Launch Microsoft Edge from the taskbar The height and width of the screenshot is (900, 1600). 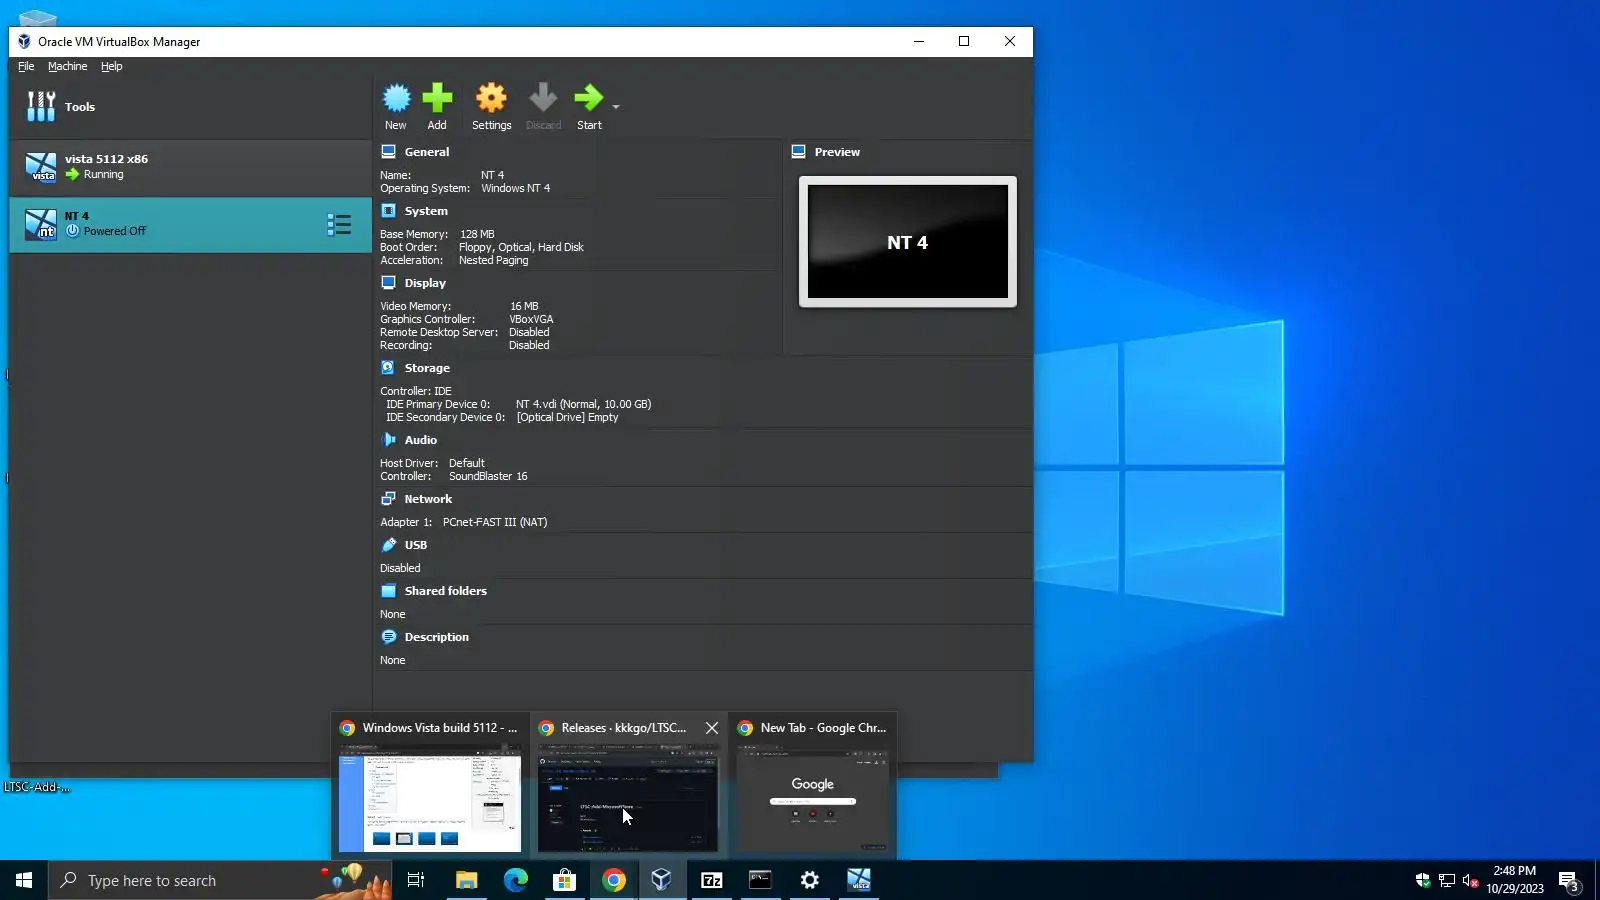(x=515, y=880)
